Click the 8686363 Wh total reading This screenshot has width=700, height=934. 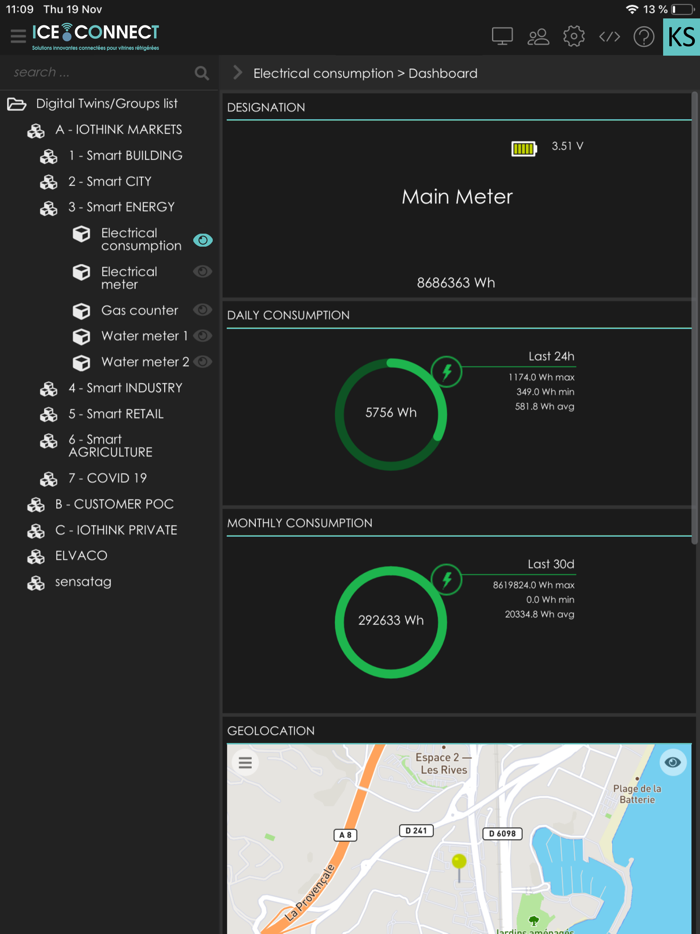point(456,283)
